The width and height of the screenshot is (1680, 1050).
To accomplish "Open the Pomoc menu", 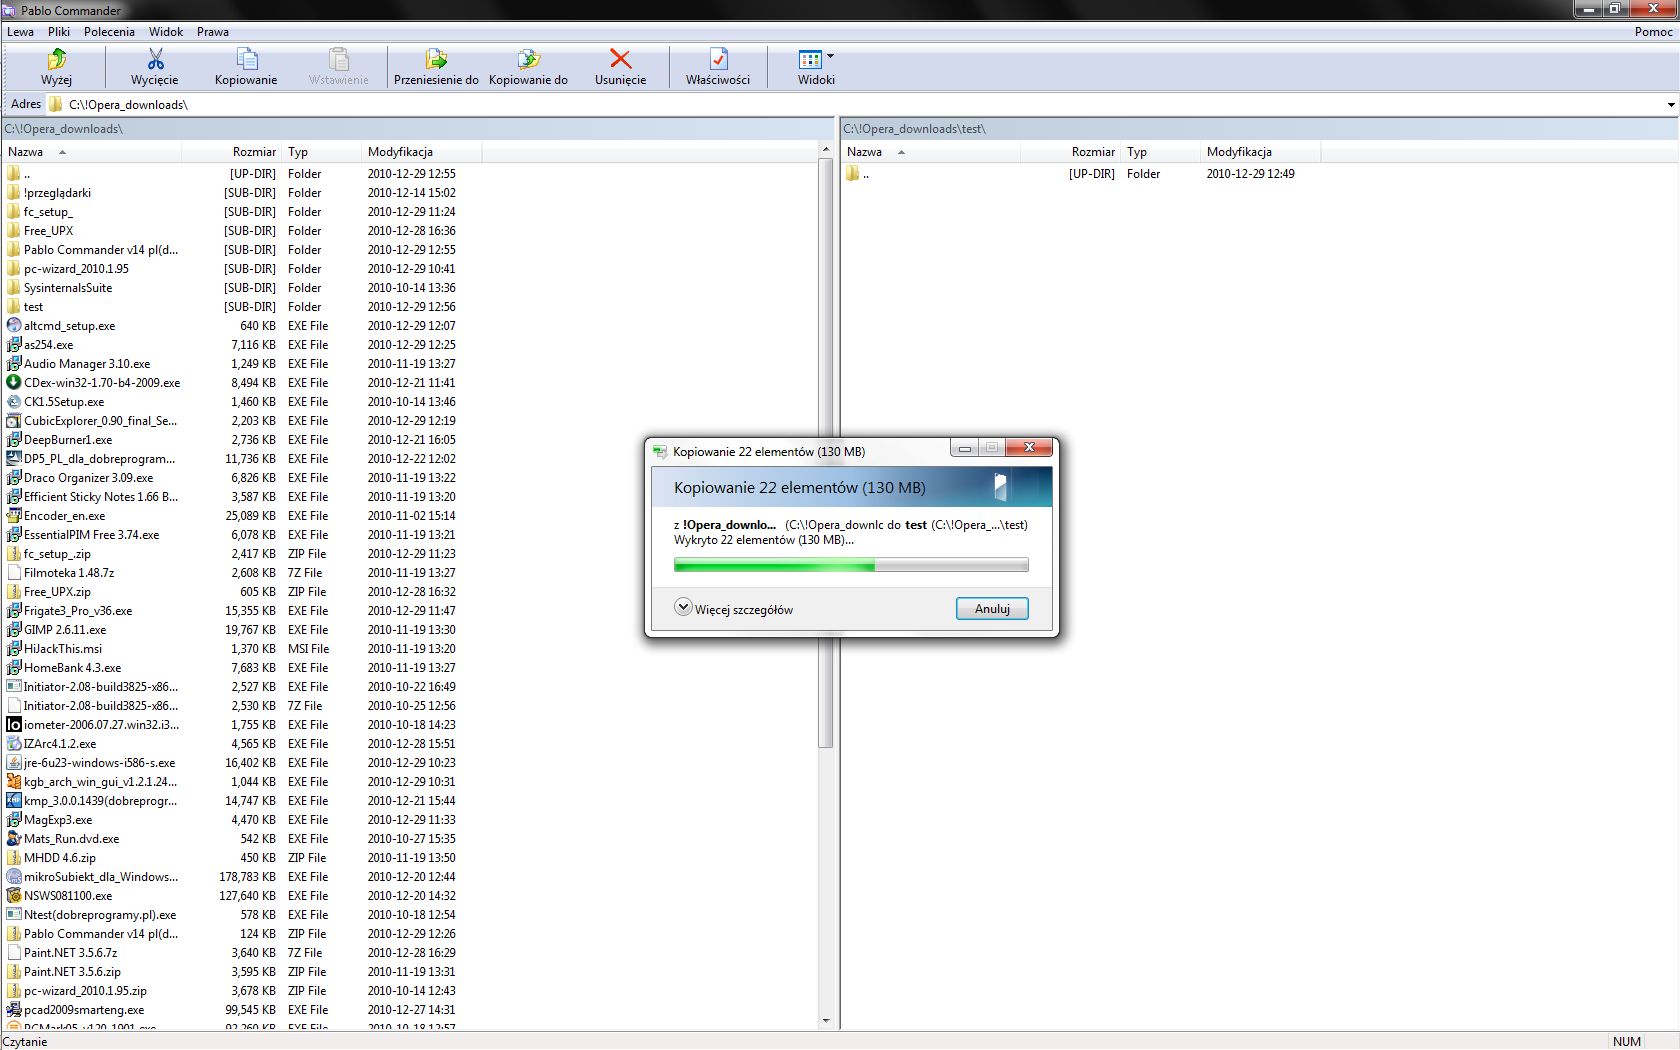I will click(1653, 31).
